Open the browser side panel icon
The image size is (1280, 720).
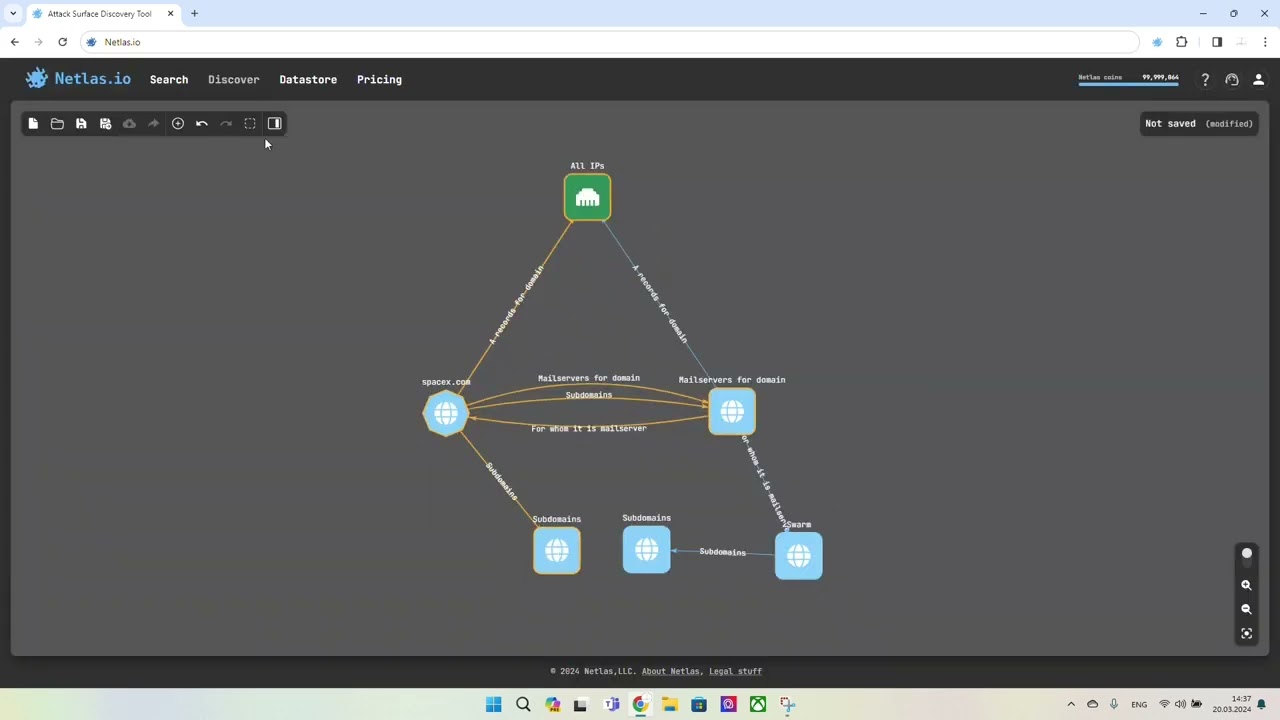coord(1217,42)
